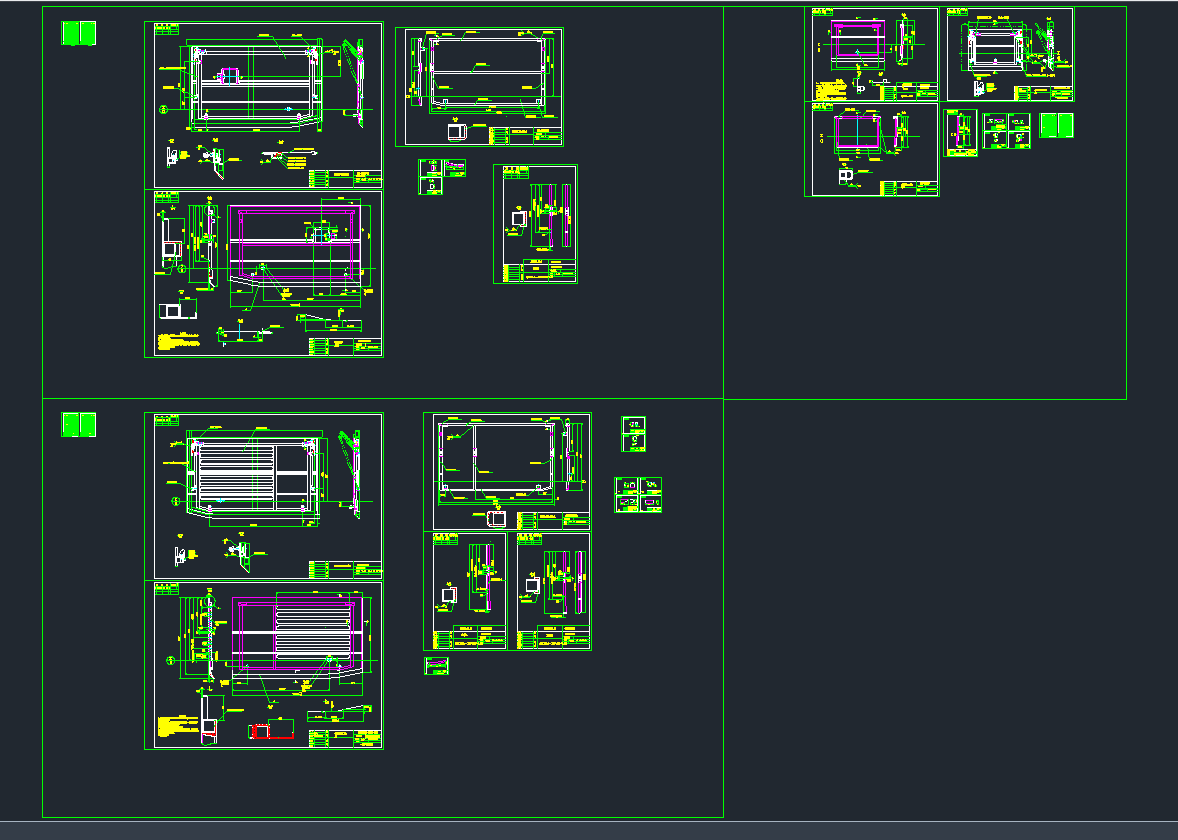Viewport: 1178px width, 840px height.
Task: Click the tiny detail block below the lower-center section sheets
Action: [x=436, y=666]
